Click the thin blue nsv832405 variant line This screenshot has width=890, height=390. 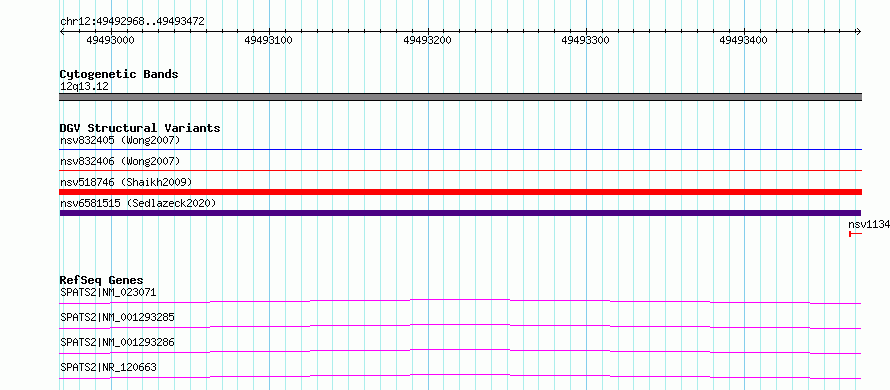pyautogui.click(x=461, y=149)
